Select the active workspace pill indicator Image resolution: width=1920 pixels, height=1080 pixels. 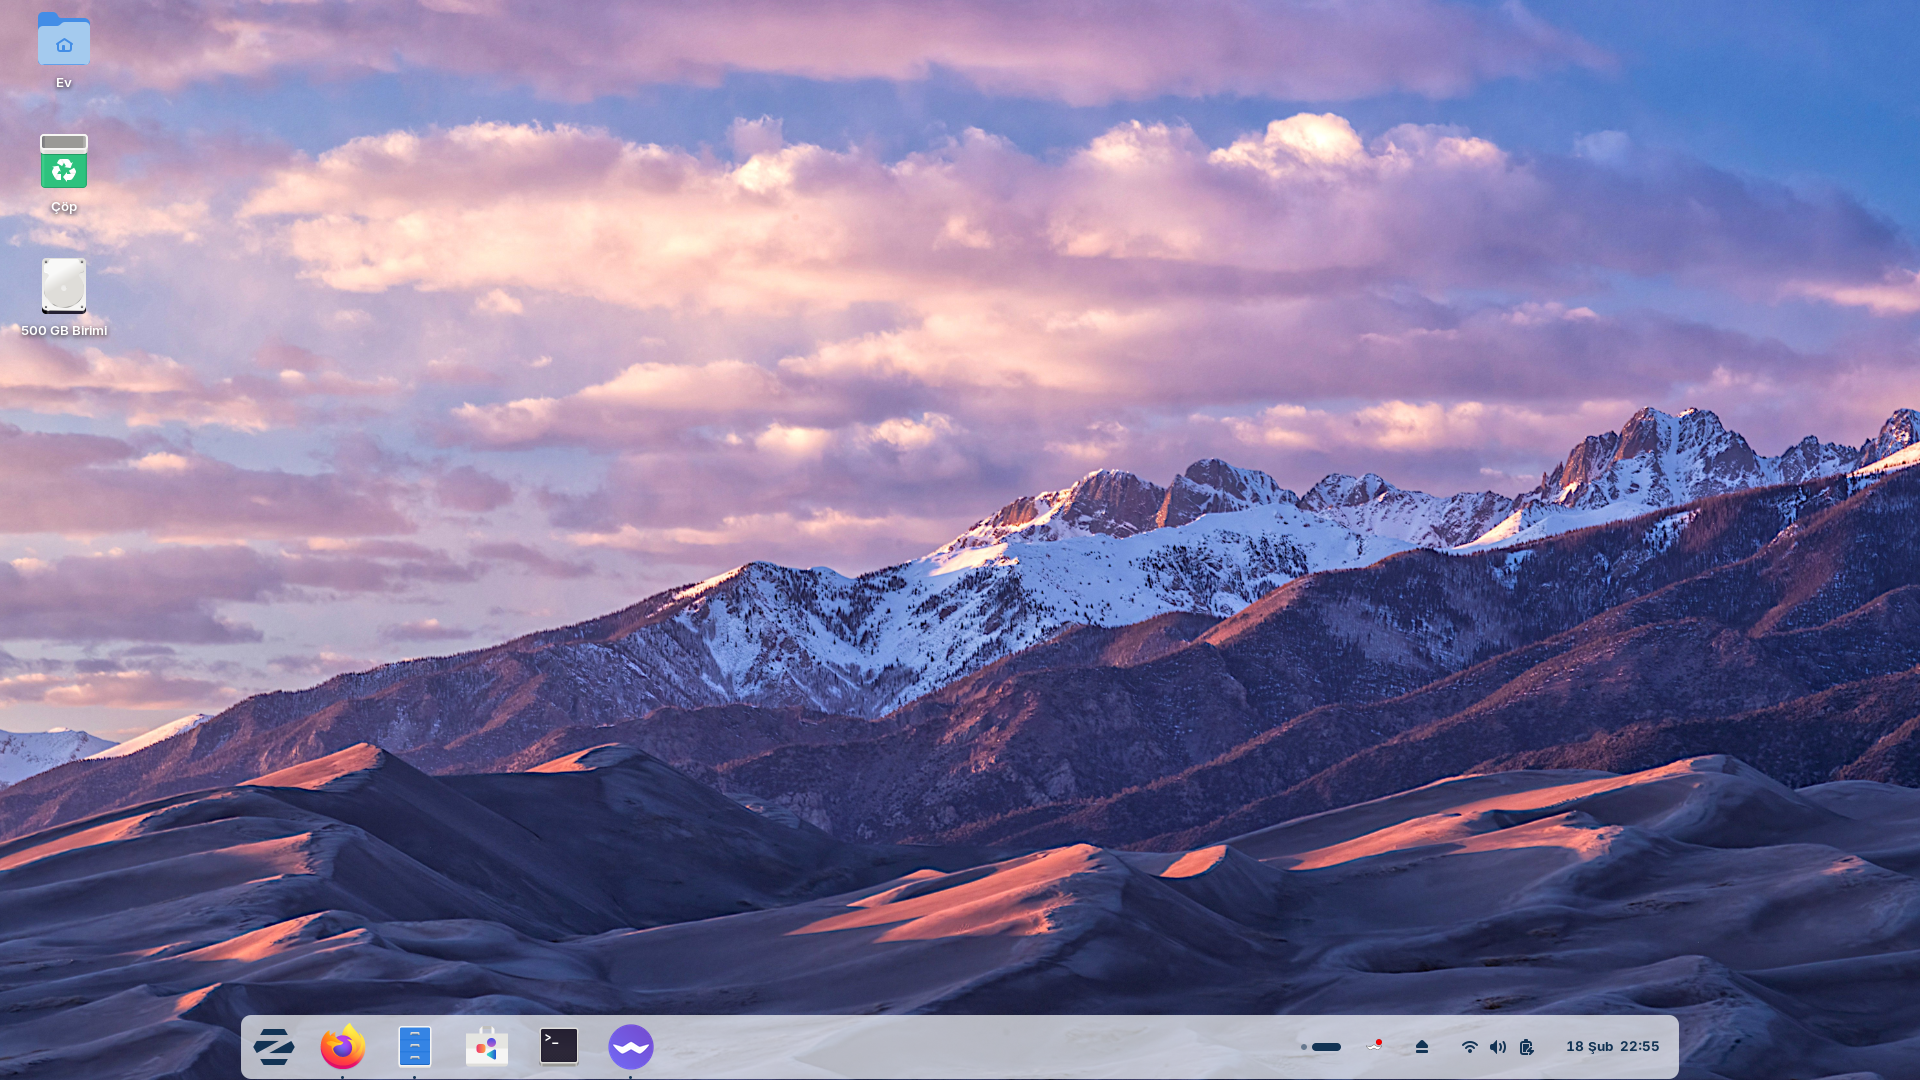[1326, 1047]
